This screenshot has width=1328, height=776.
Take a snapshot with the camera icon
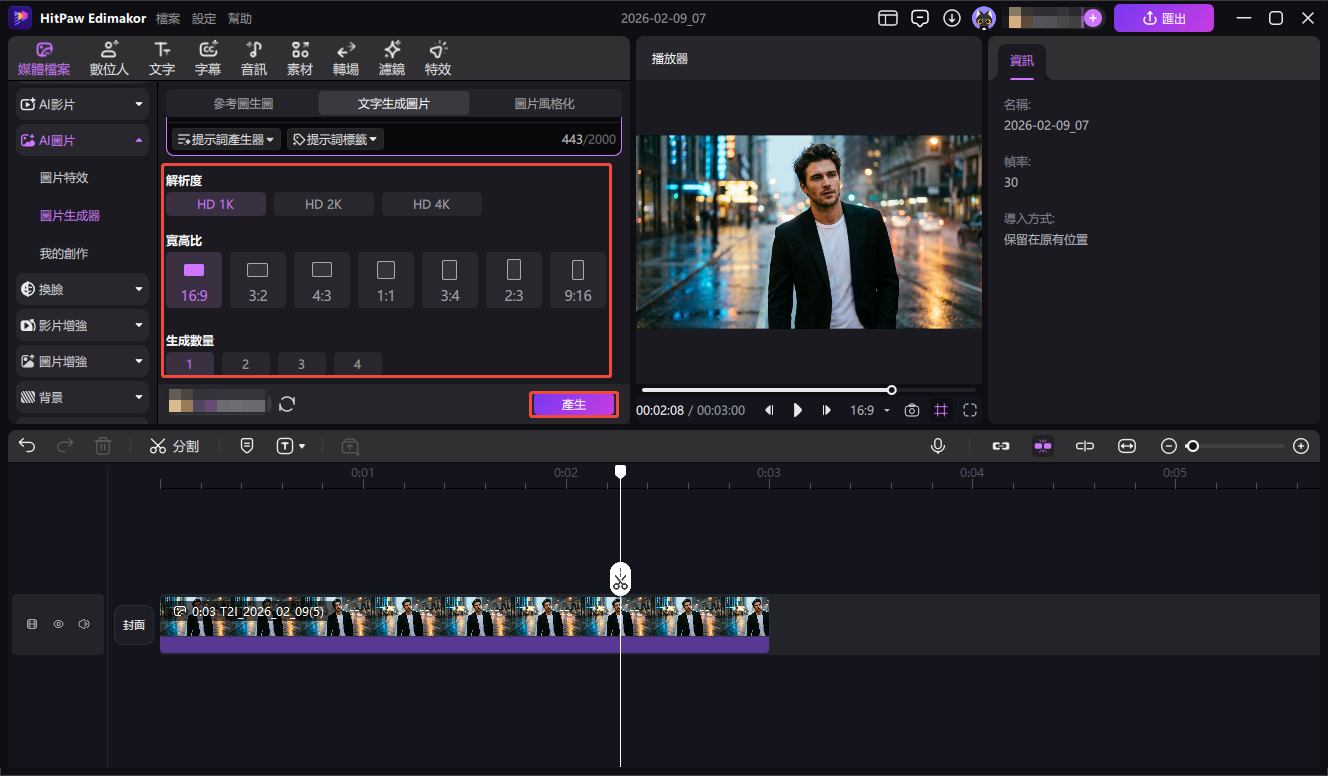[911, 410]
